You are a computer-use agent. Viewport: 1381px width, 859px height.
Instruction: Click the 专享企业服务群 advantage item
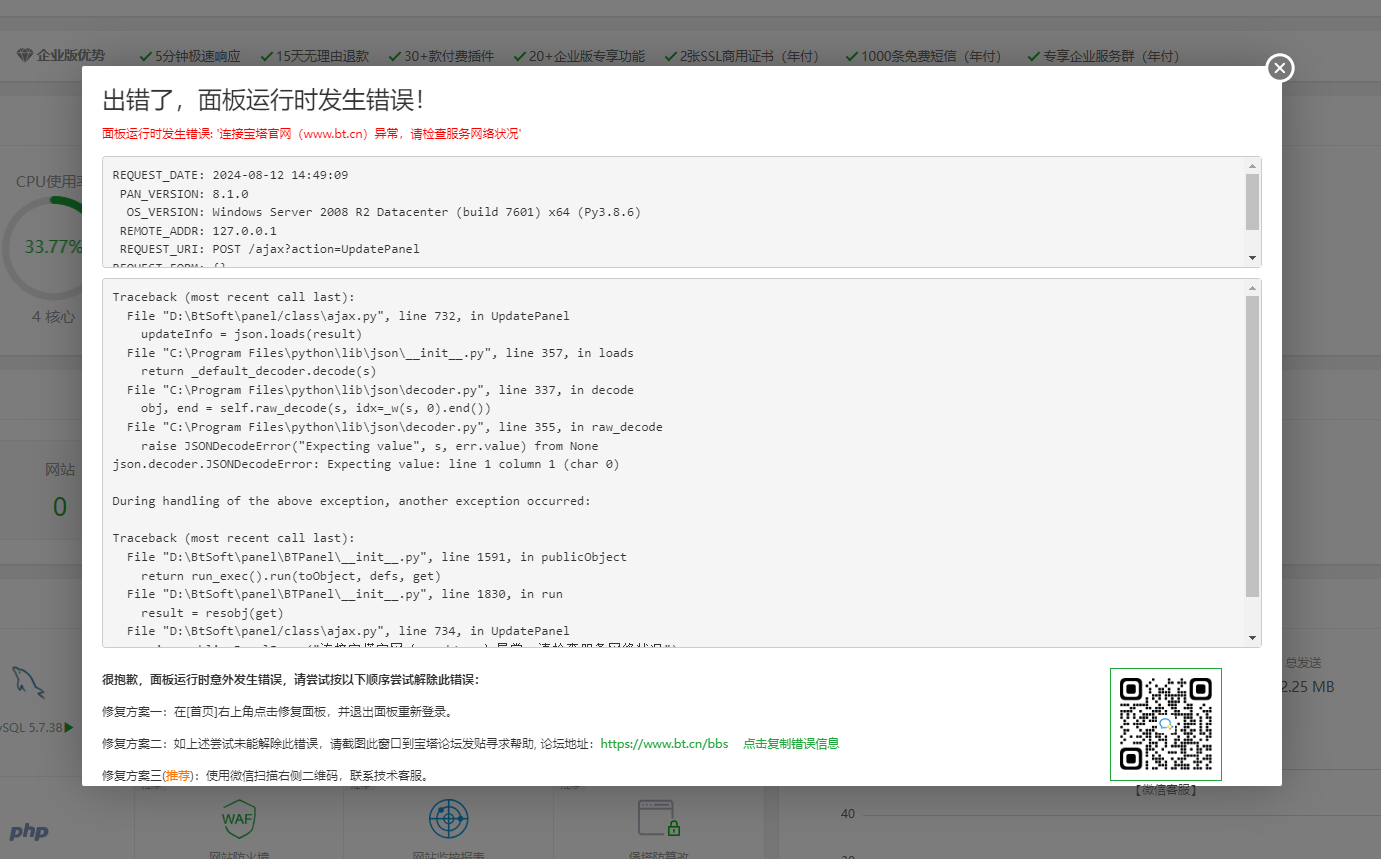coord(1102,57)
